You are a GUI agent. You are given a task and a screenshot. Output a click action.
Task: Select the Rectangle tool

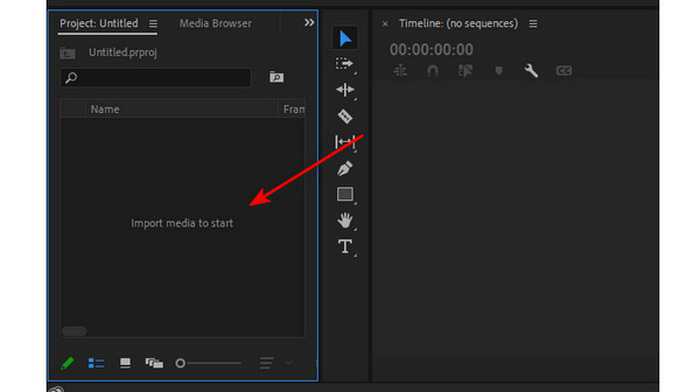[x=345, y=194]
